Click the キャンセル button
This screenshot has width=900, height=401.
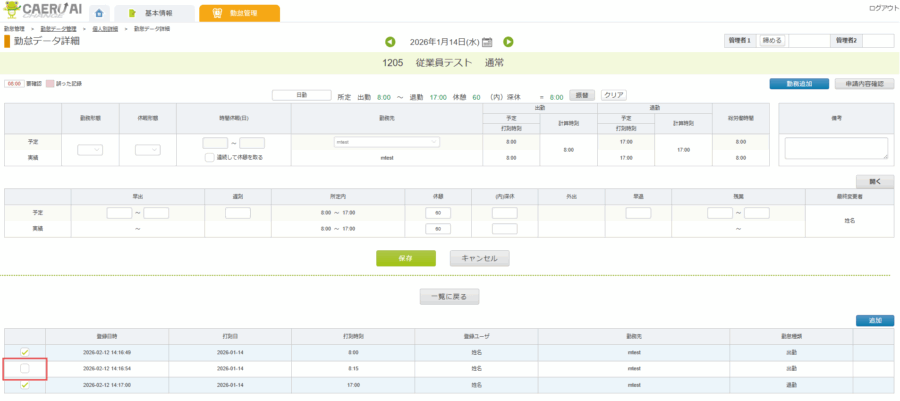point(479,258)
